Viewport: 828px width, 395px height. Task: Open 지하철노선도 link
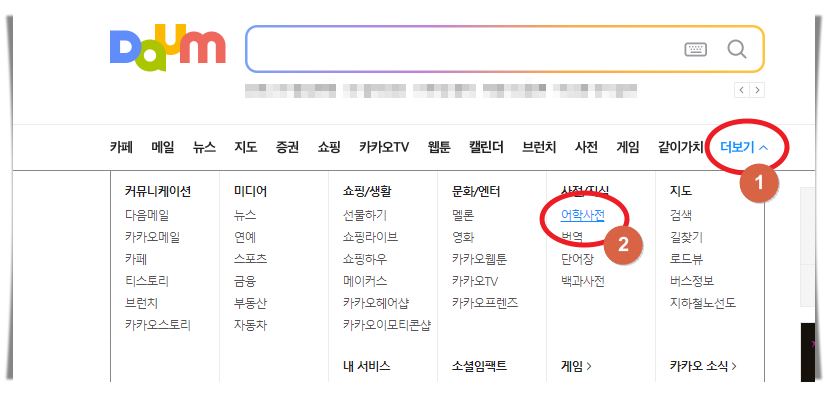click(703, 303)
